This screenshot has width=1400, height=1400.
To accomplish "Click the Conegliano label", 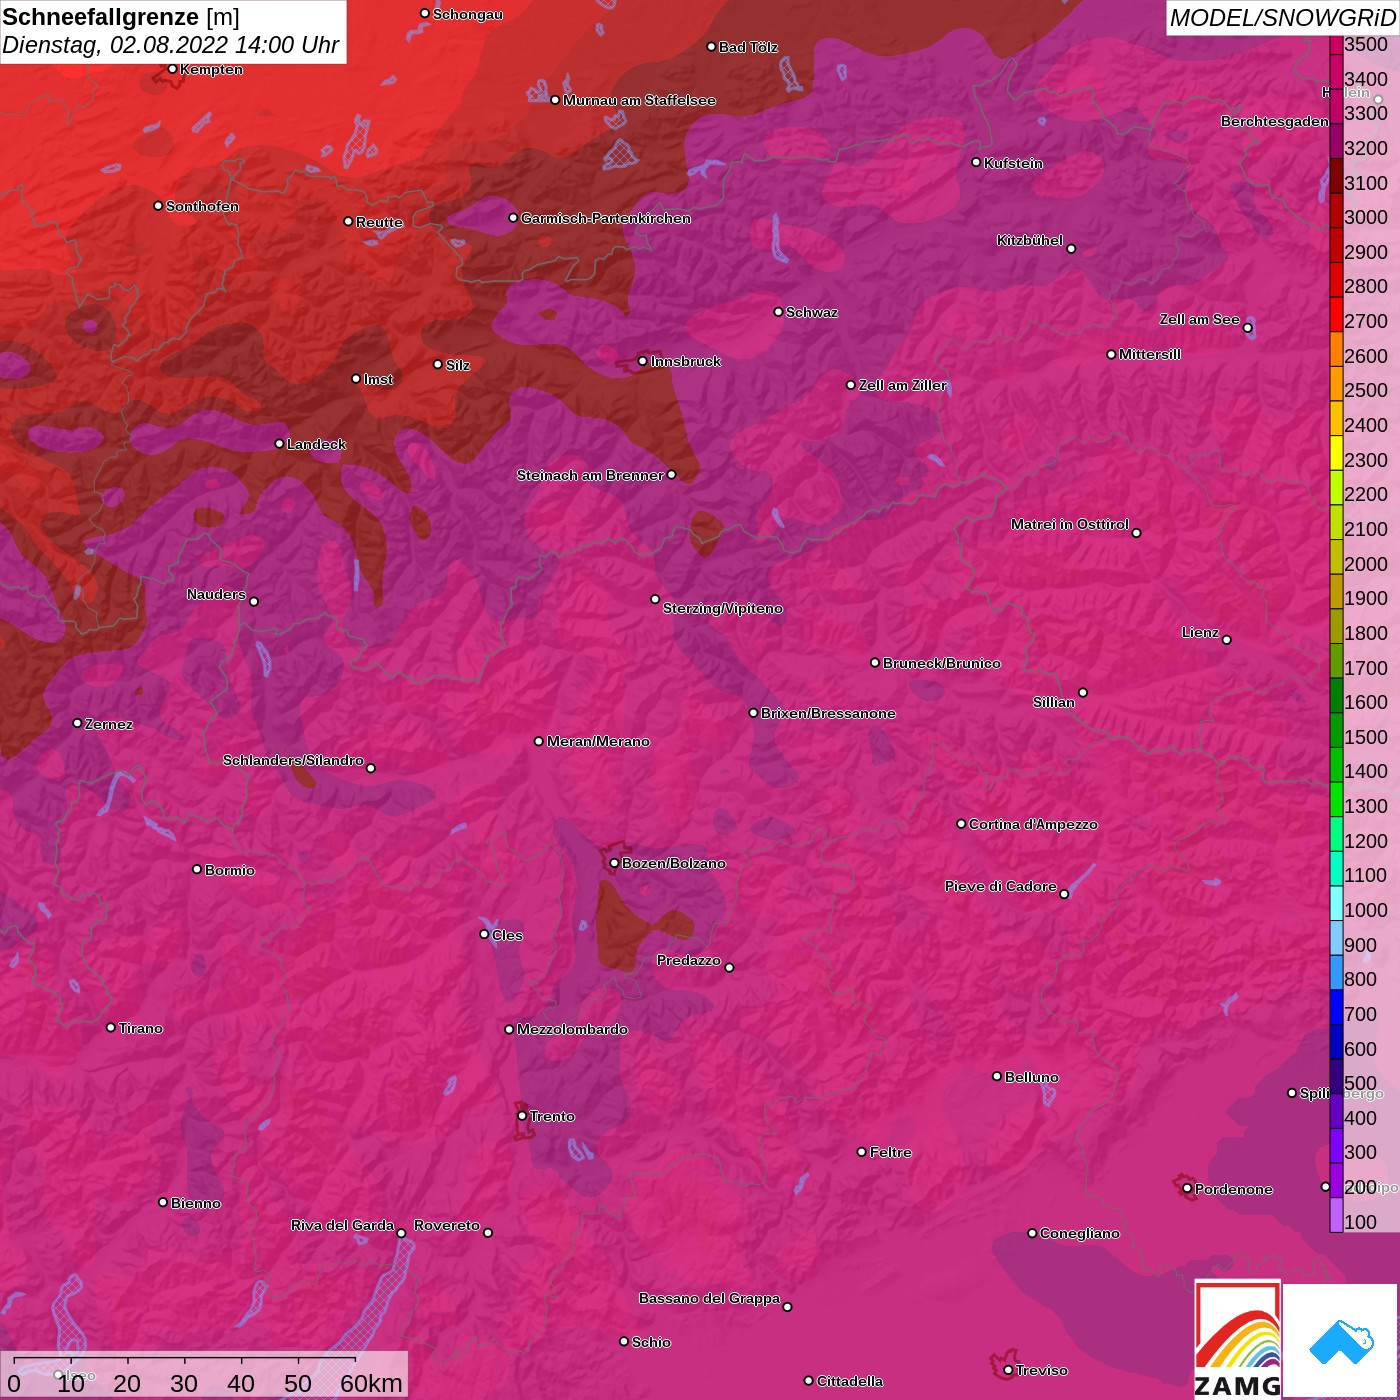I will click(x=1079, y=1233).
